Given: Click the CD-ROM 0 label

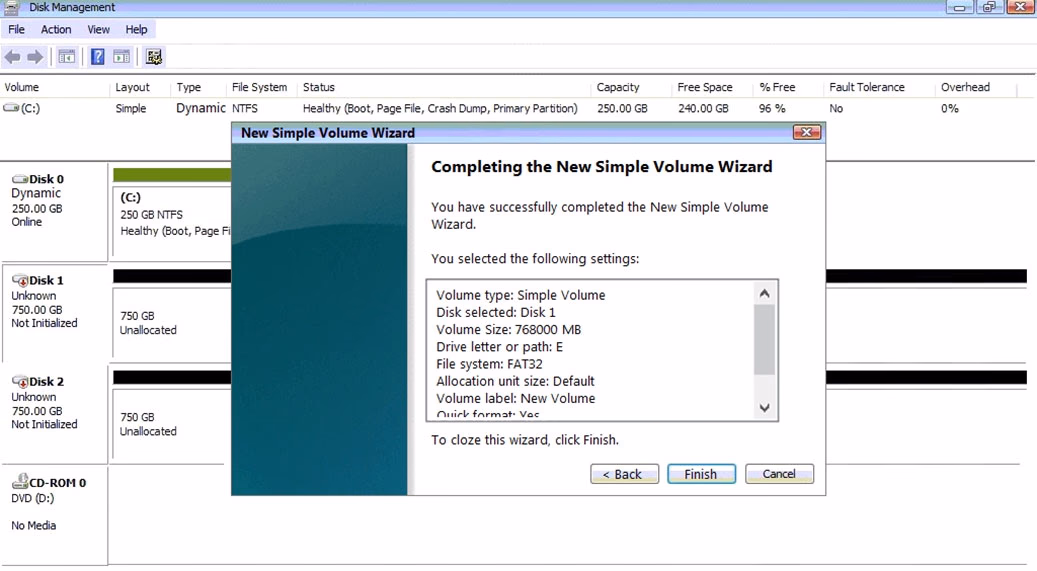Looking at the screenshot, I should coord(58,483).
